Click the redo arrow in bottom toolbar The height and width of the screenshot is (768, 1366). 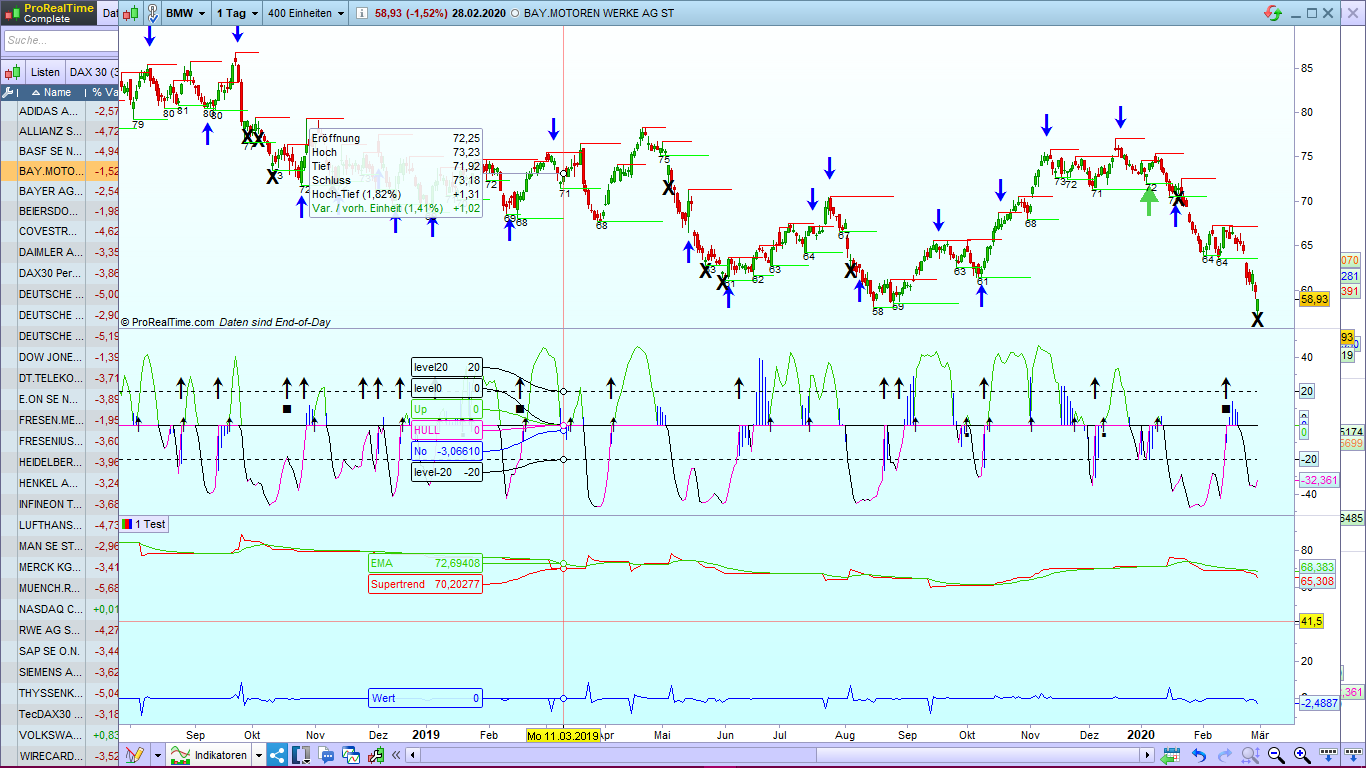pos(1224,755)
